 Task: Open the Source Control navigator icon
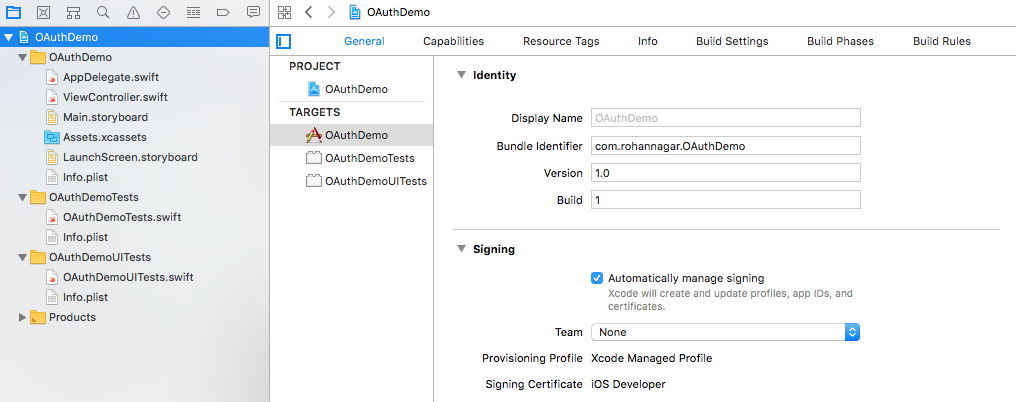tap(43, 12)
